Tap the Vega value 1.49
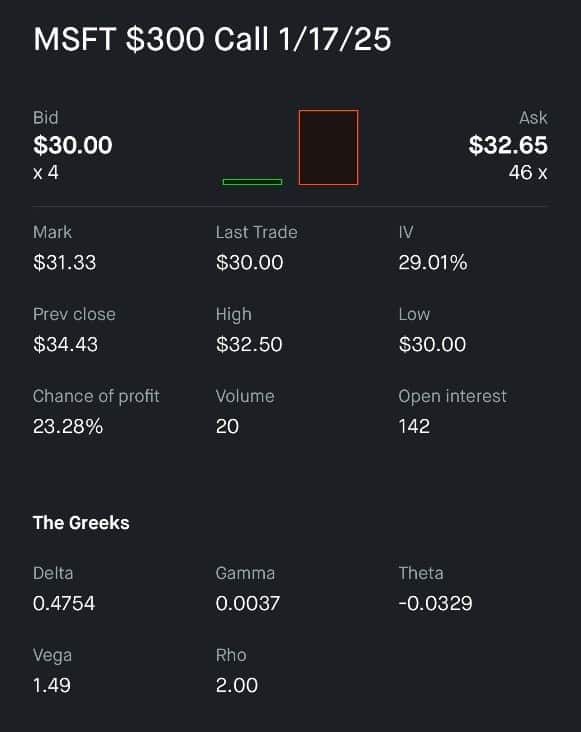581x732 pixels. (52, 685)
